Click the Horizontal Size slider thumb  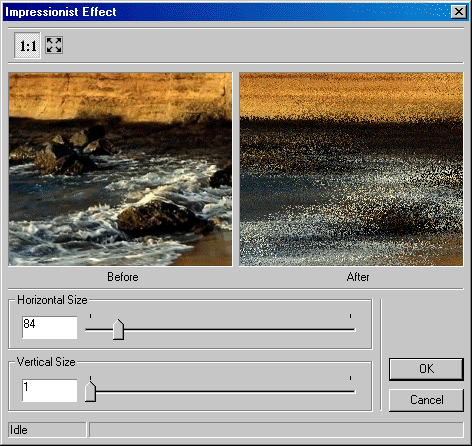pos(118,330)
